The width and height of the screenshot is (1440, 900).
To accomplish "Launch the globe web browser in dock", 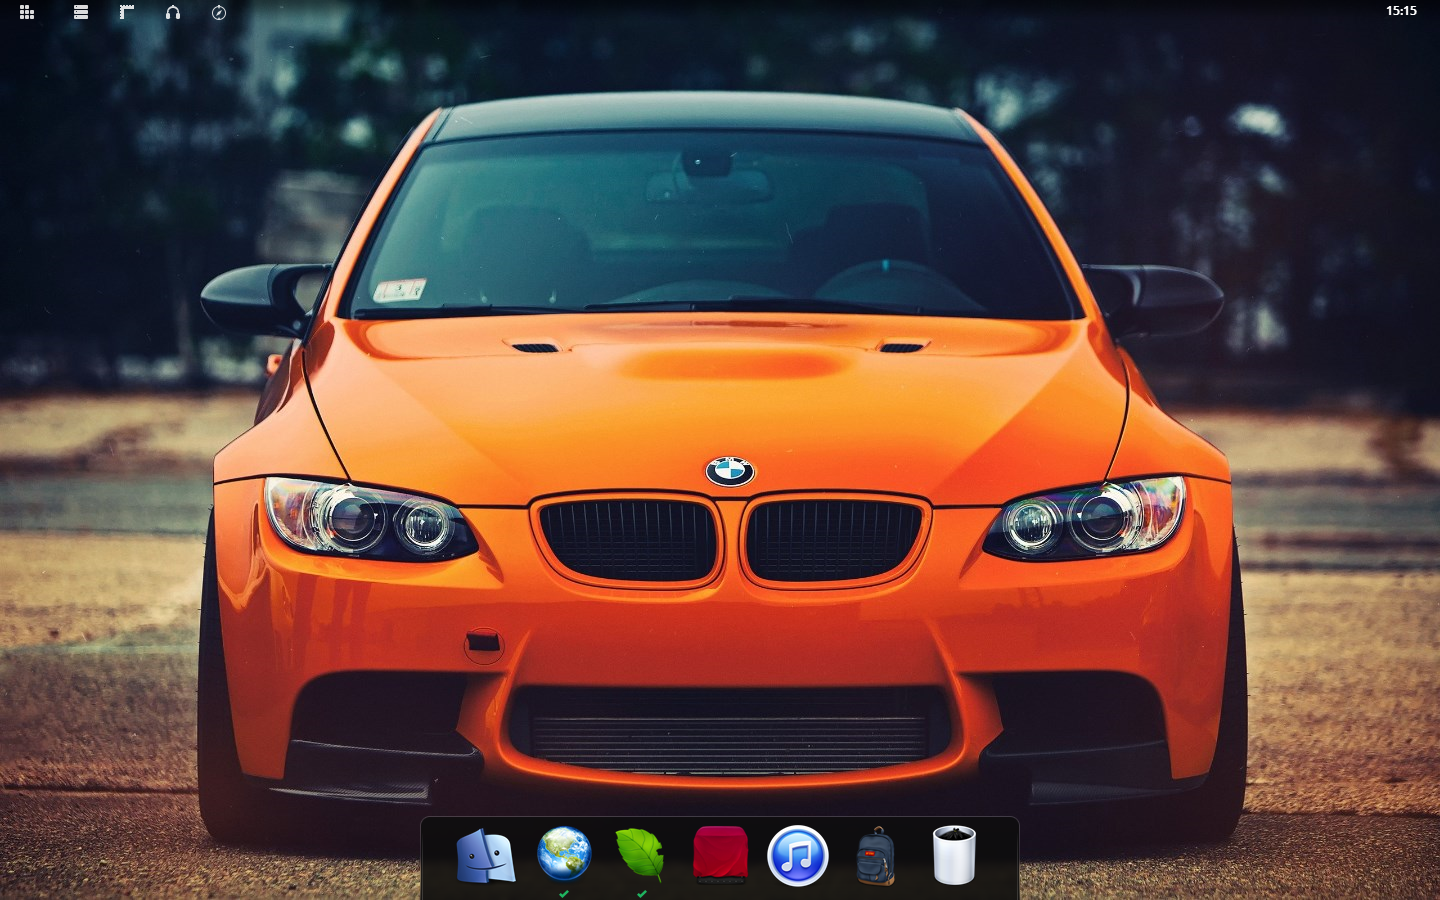I will [564, 854].
